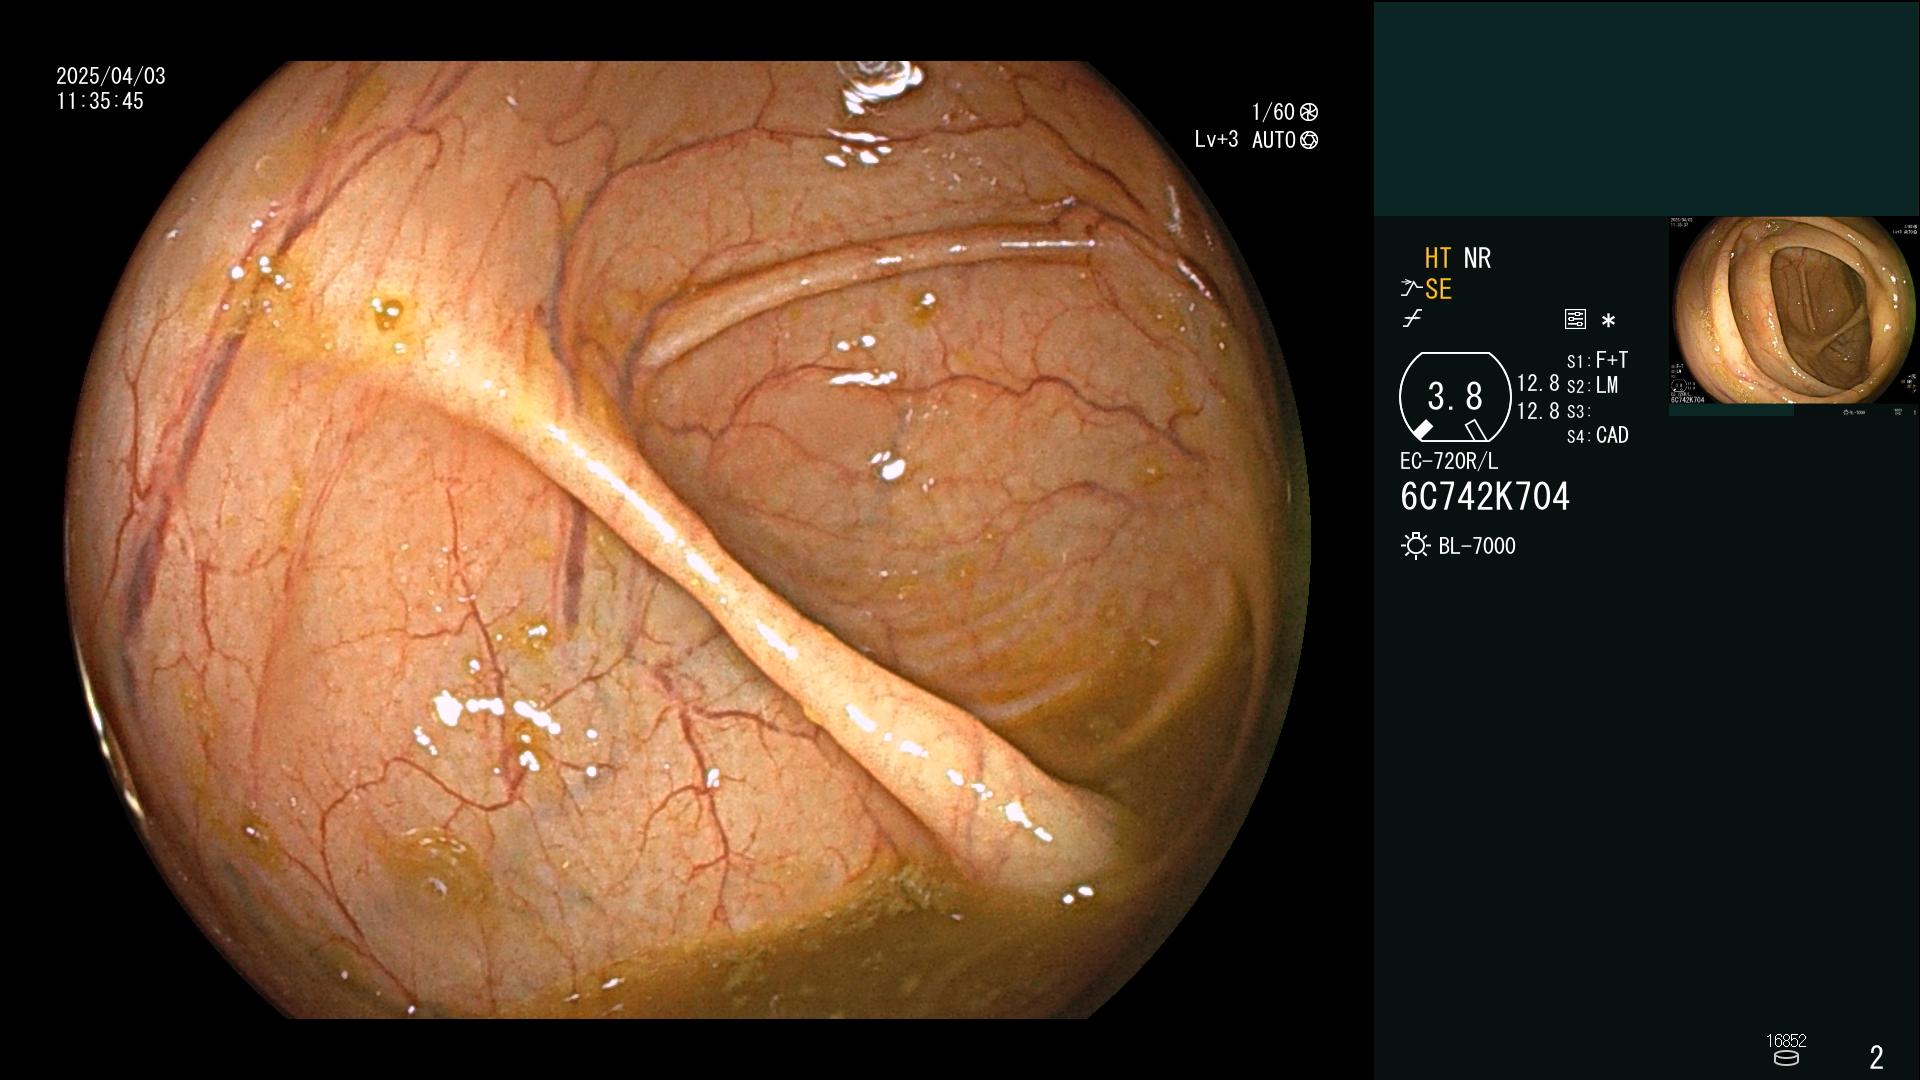The image size is (1920, 1080).
Task: Open the captured image thumbnail
Action: click(x=1794, y=316)
